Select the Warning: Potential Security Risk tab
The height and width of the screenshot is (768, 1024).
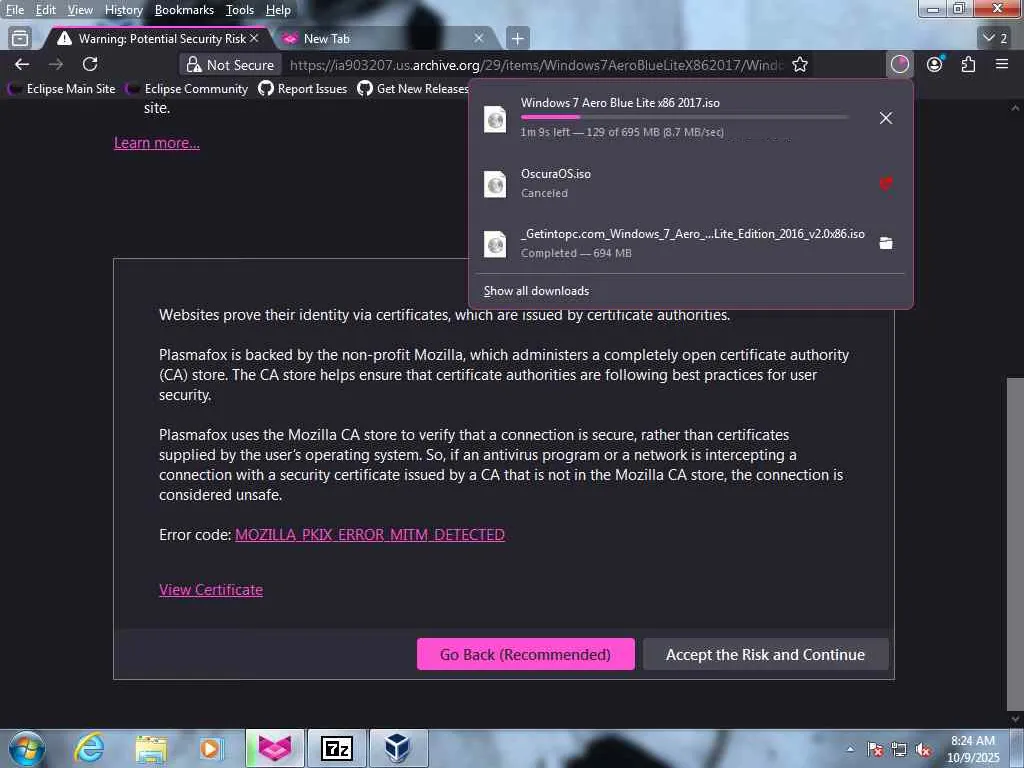click(157, 39)
